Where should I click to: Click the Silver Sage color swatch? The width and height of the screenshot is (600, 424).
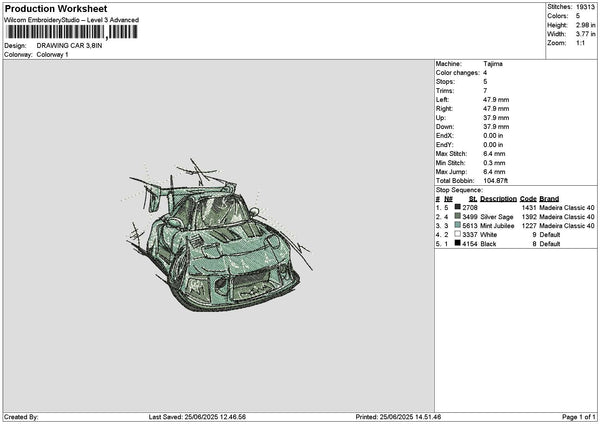(457, 216)
